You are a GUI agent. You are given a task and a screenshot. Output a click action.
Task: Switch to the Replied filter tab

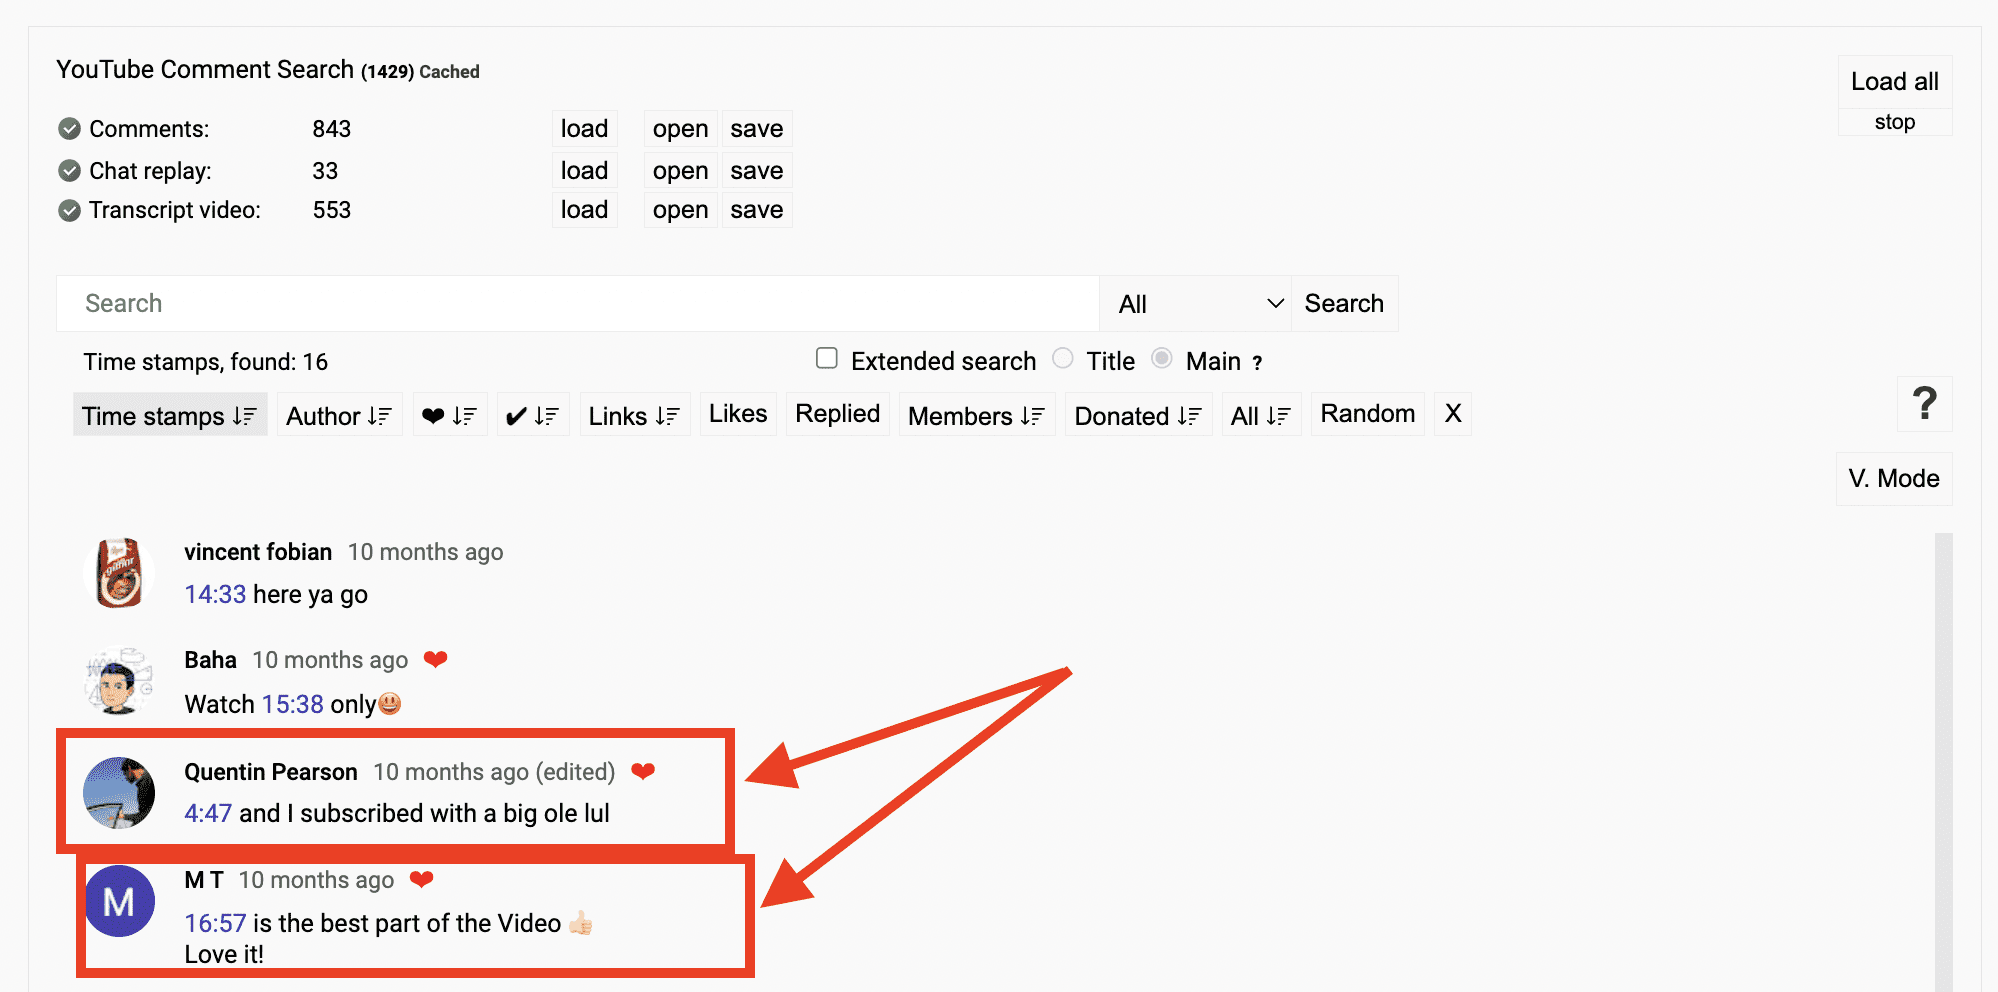[836, 413]
